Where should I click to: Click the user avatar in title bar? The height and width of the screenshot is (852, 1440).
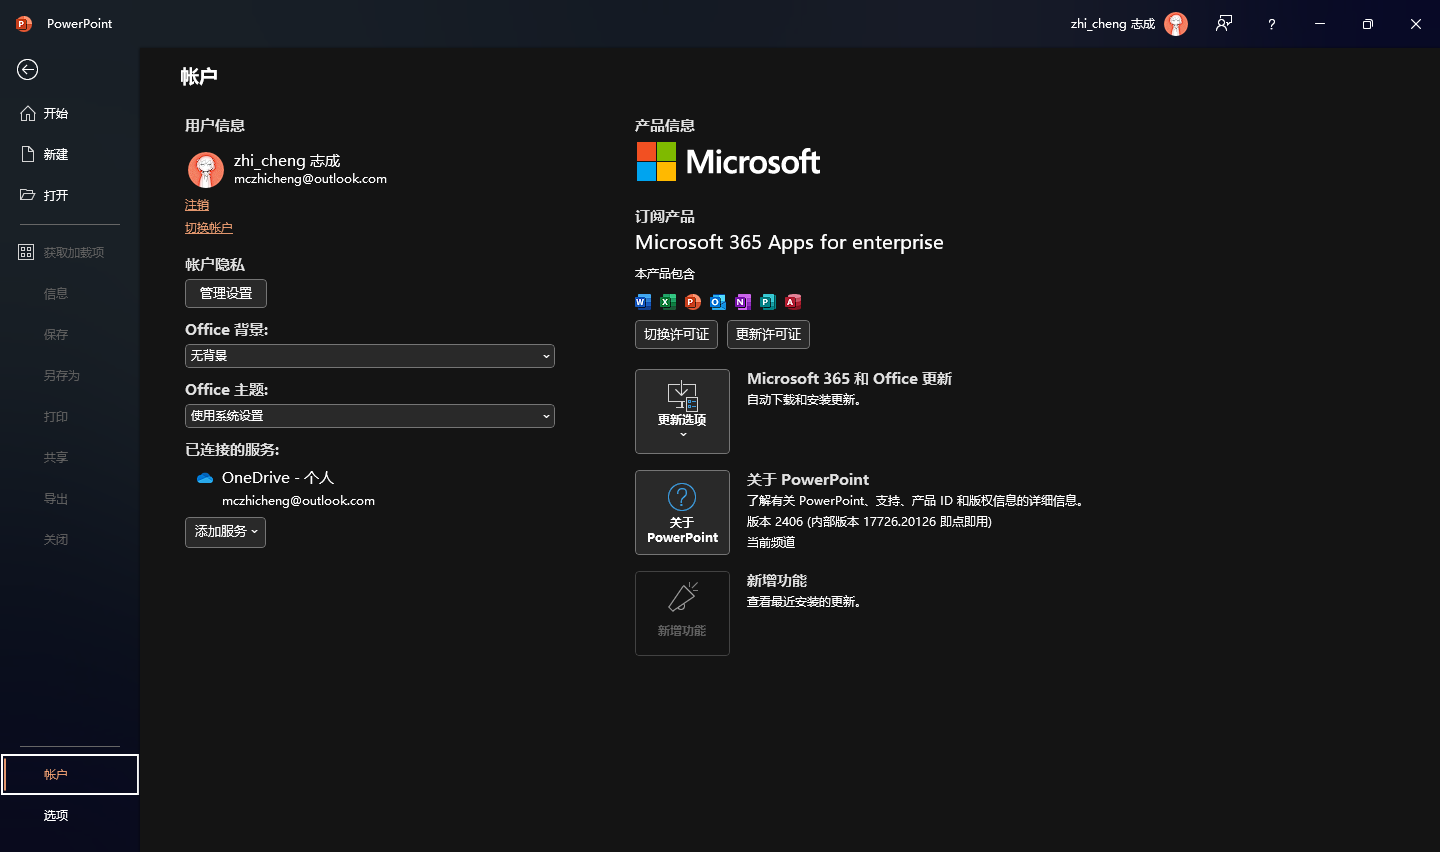(x=1176, y=24)
